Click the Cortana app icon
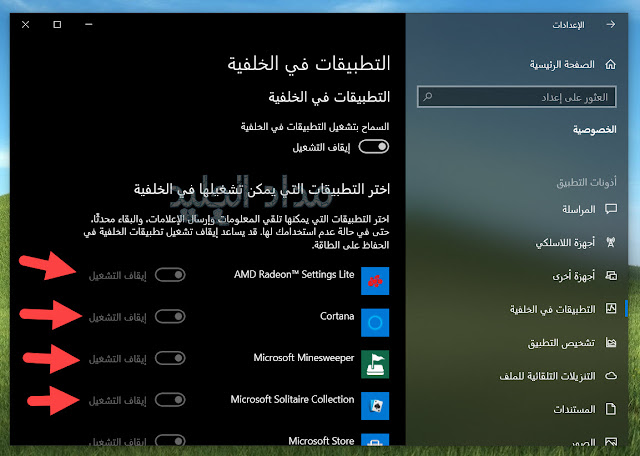The width and height of the screenshot is (640, 456). click(375, 323)
